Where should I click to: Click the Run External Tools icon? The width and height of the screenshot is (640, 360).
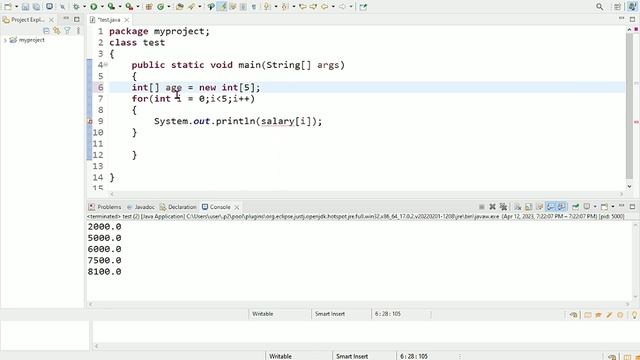[x=129, y=7]
